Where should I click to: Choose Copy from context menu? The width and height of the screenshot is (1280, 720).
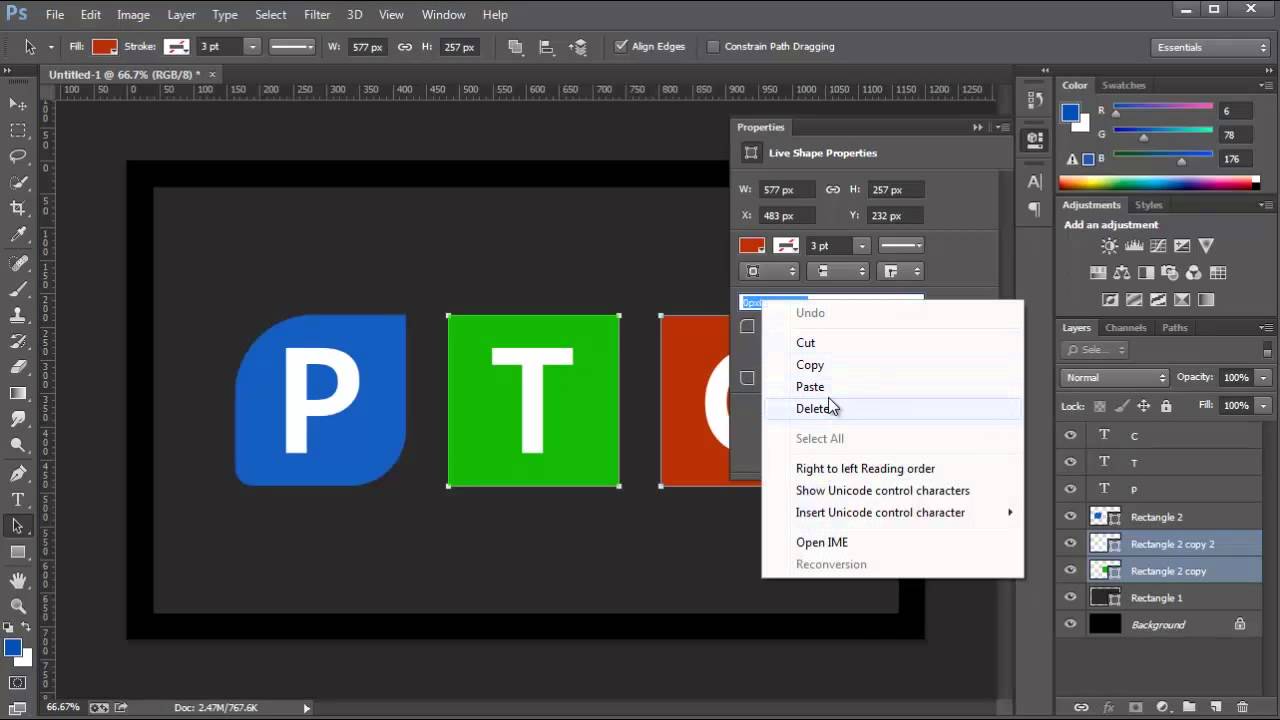click(893, 364)
